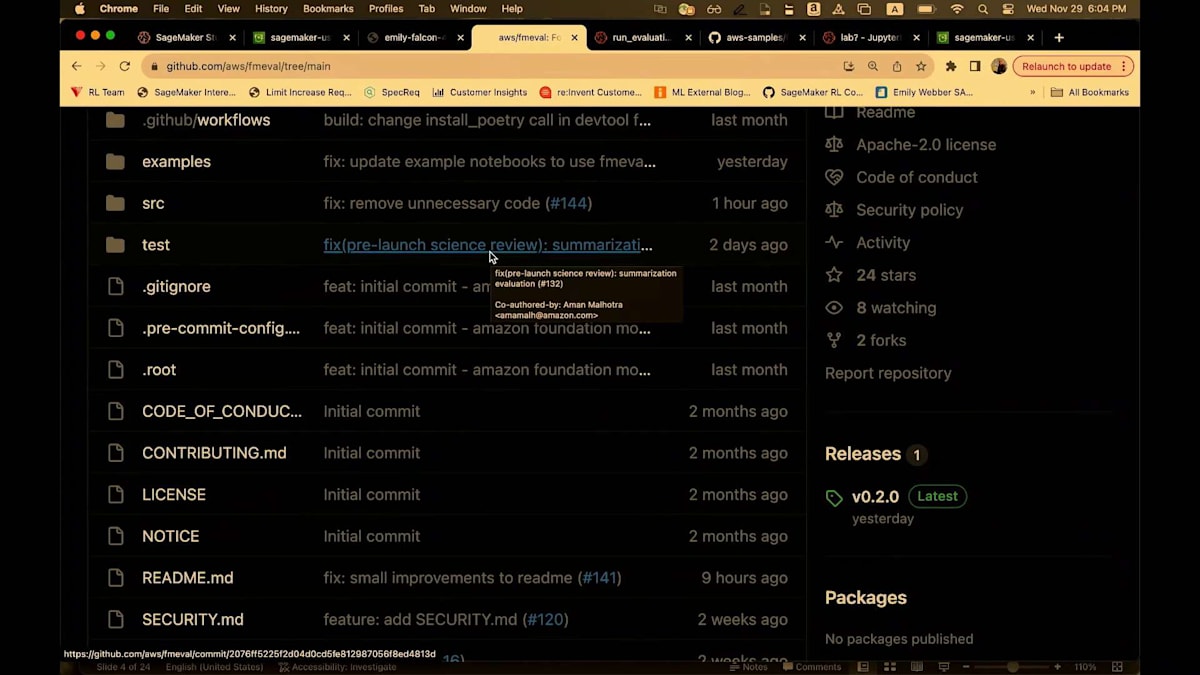Screen dimensions: 1200x675
Task: Open a new browser tab
Action: pyautogui.click(x=1059, y=37)
